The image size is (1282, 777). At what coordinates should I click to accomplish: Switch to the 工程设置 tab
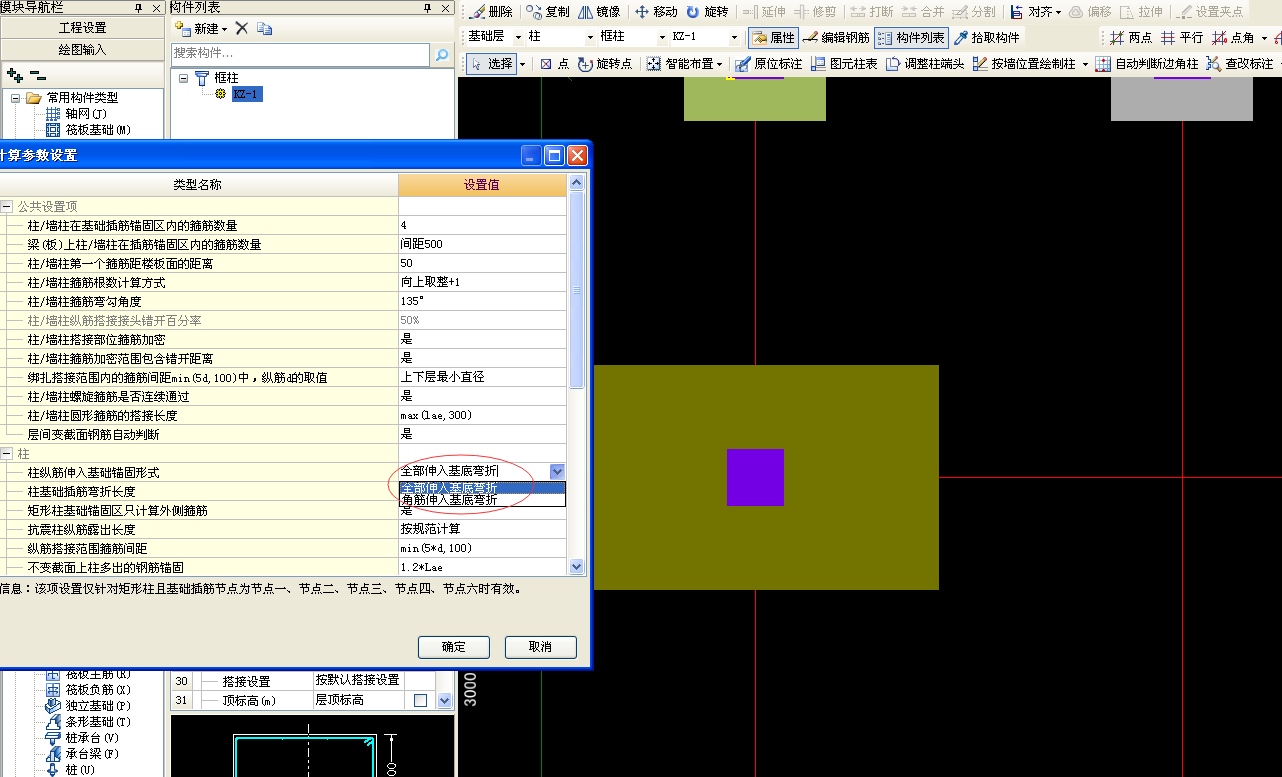pos(83,28)
